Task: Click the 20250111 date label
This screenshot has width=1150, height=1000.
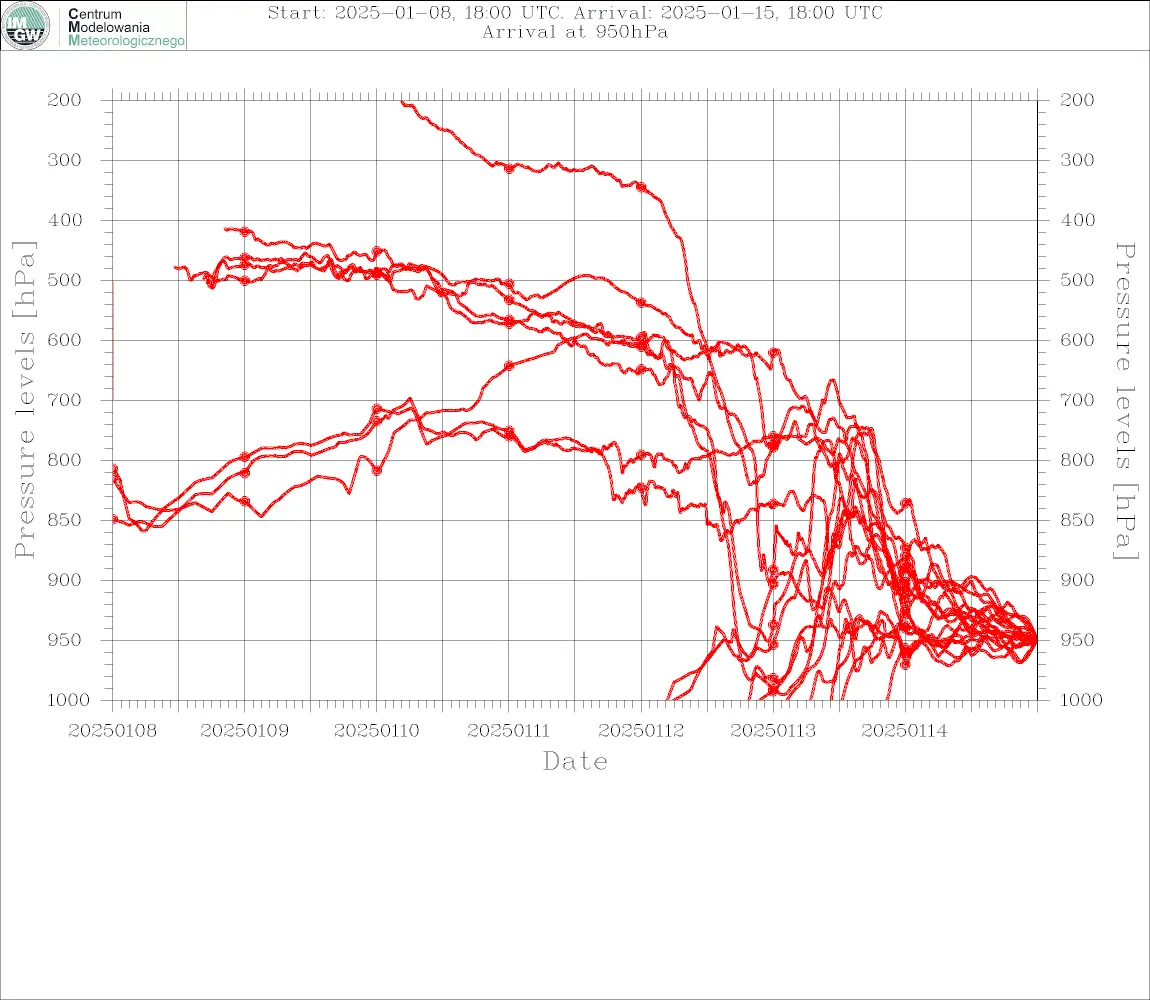Action: (x=508, y=731)
